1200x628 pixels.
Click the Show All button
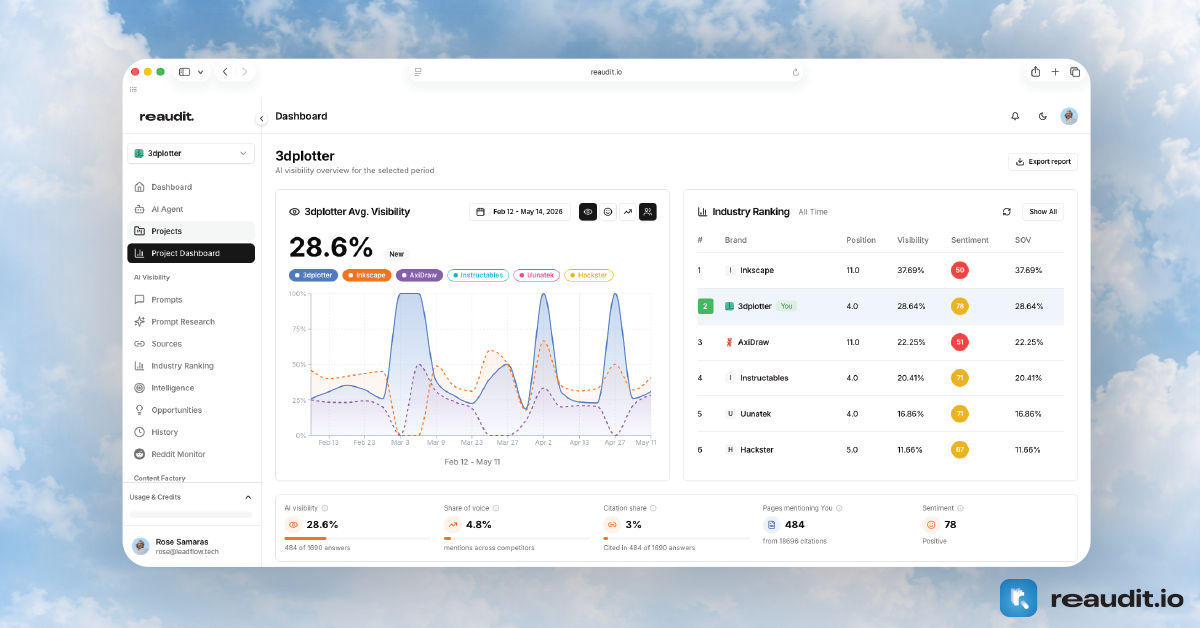[1043, 212]
